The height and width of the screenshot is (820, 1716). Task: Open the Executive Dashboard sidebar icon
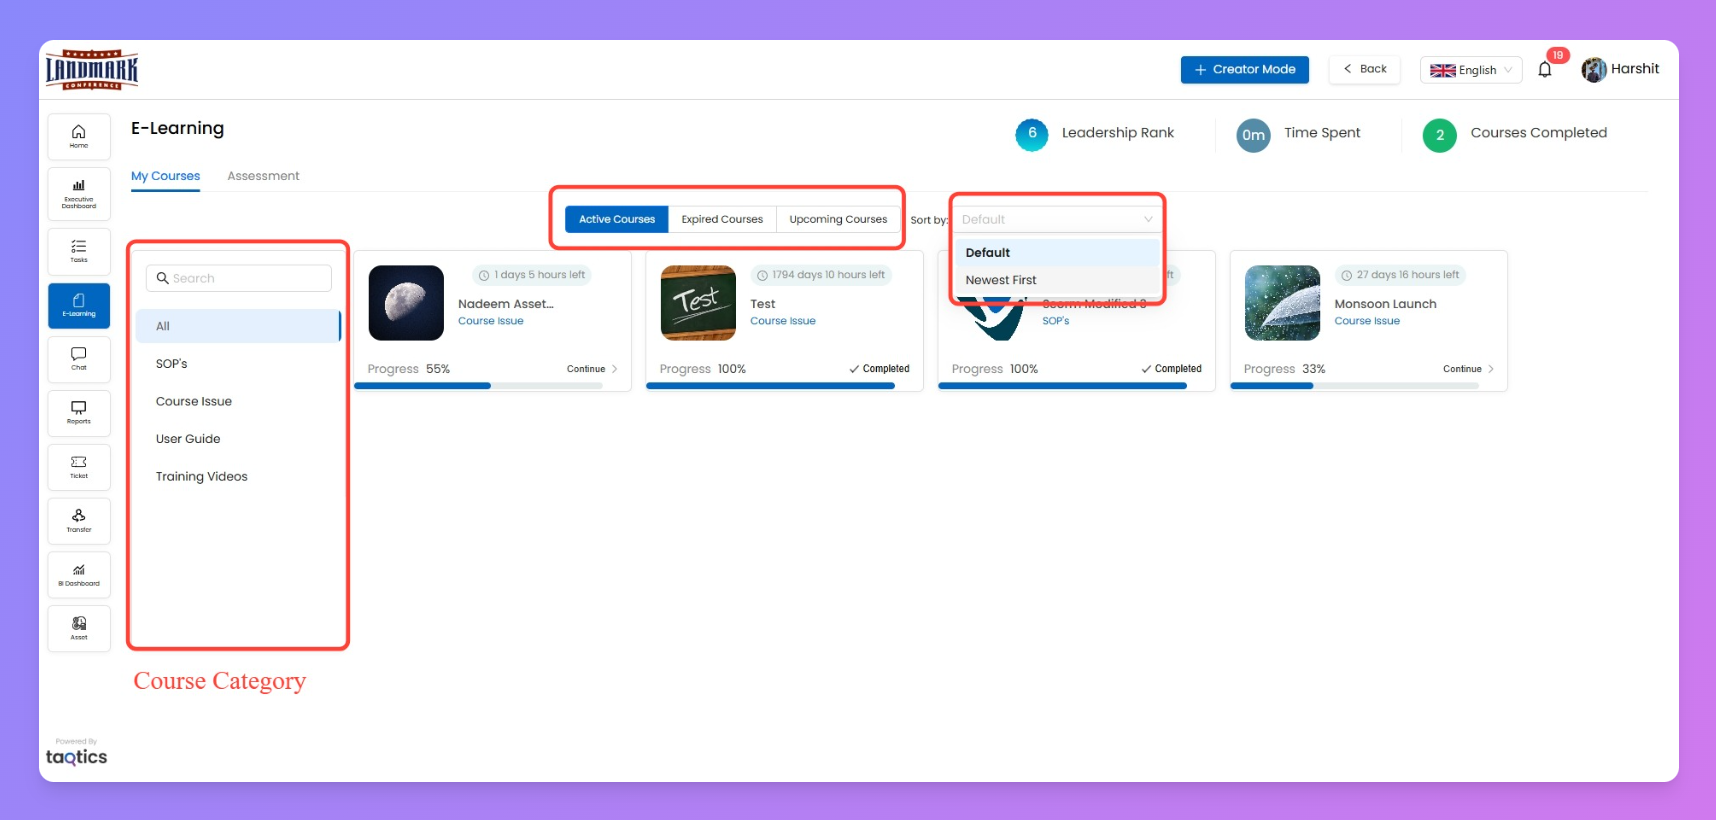(79, 193)
